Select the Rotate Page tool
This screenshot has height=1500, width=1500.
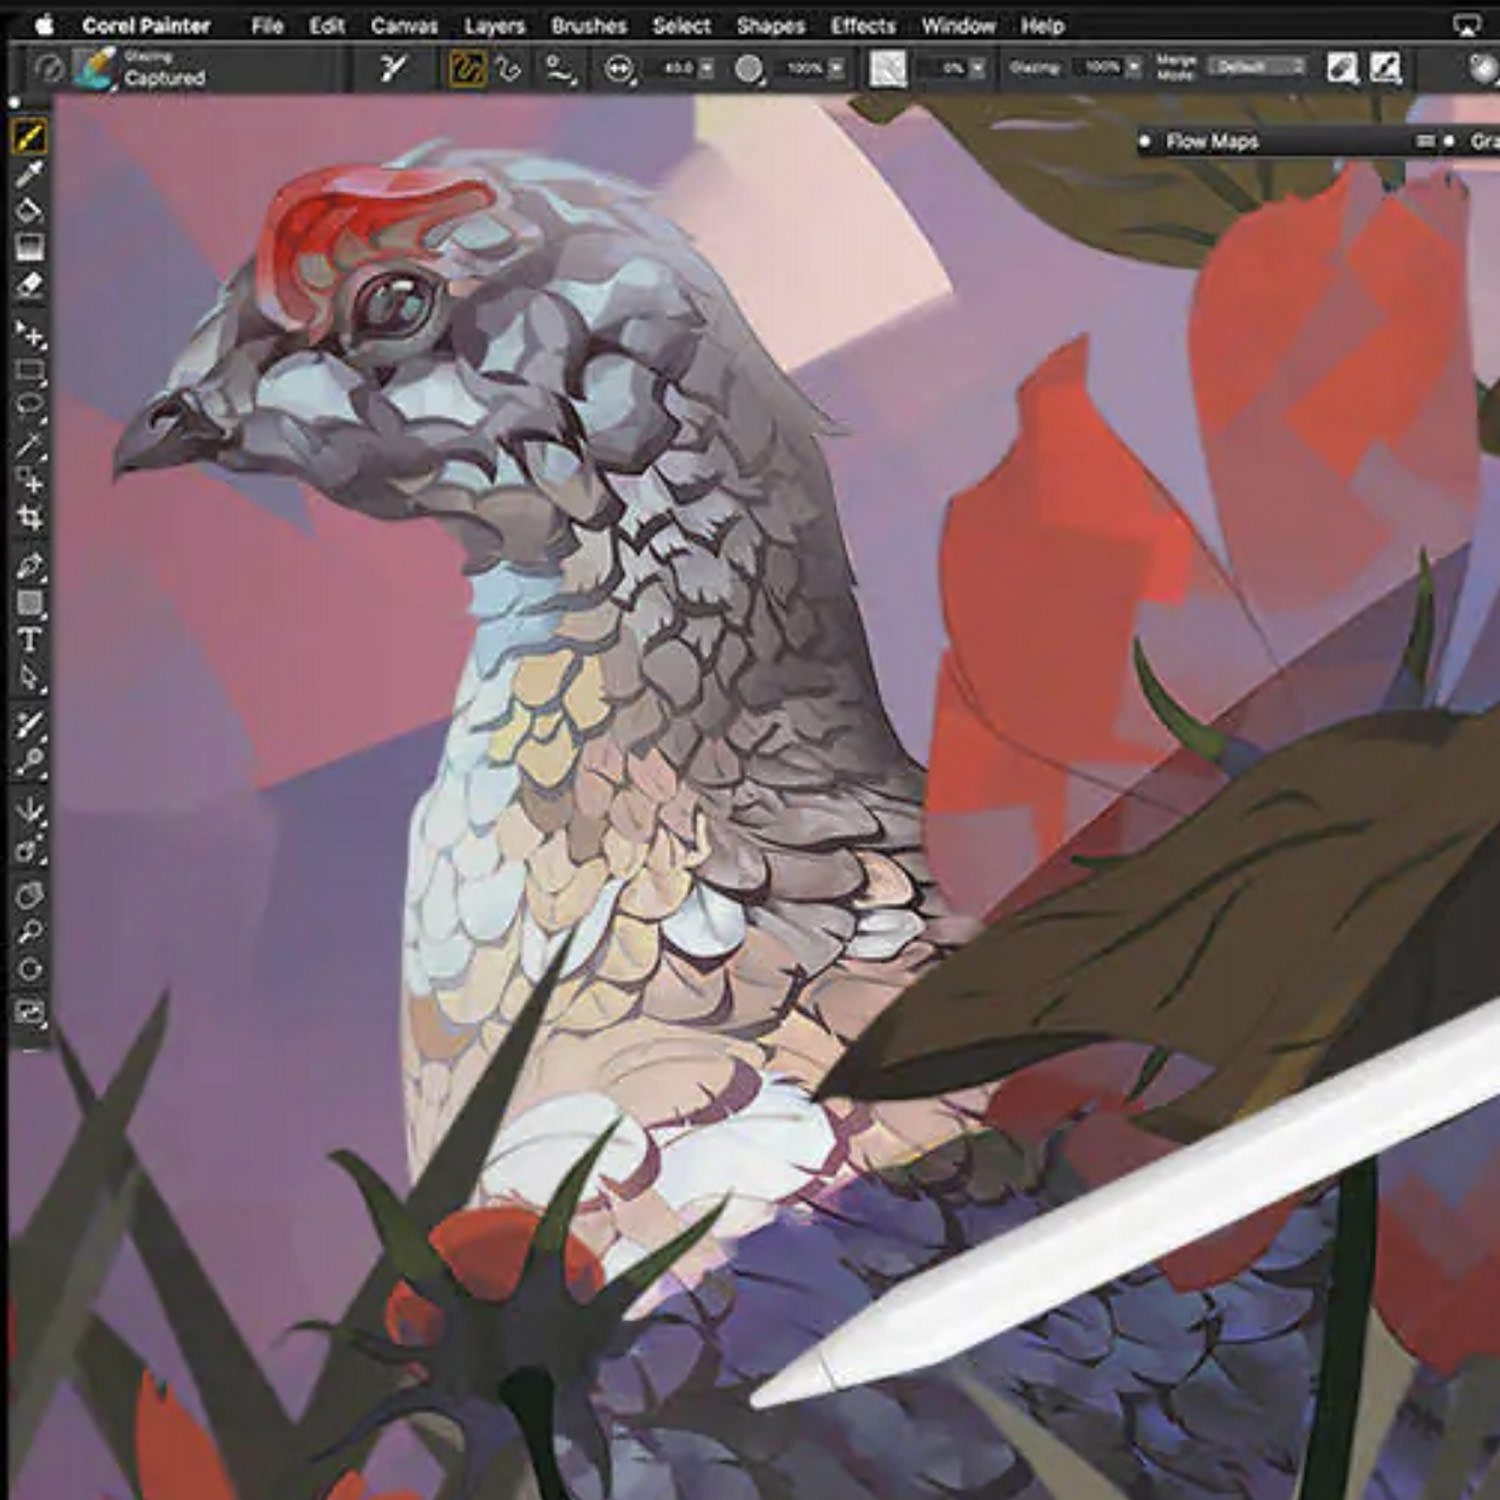(29, 969)
